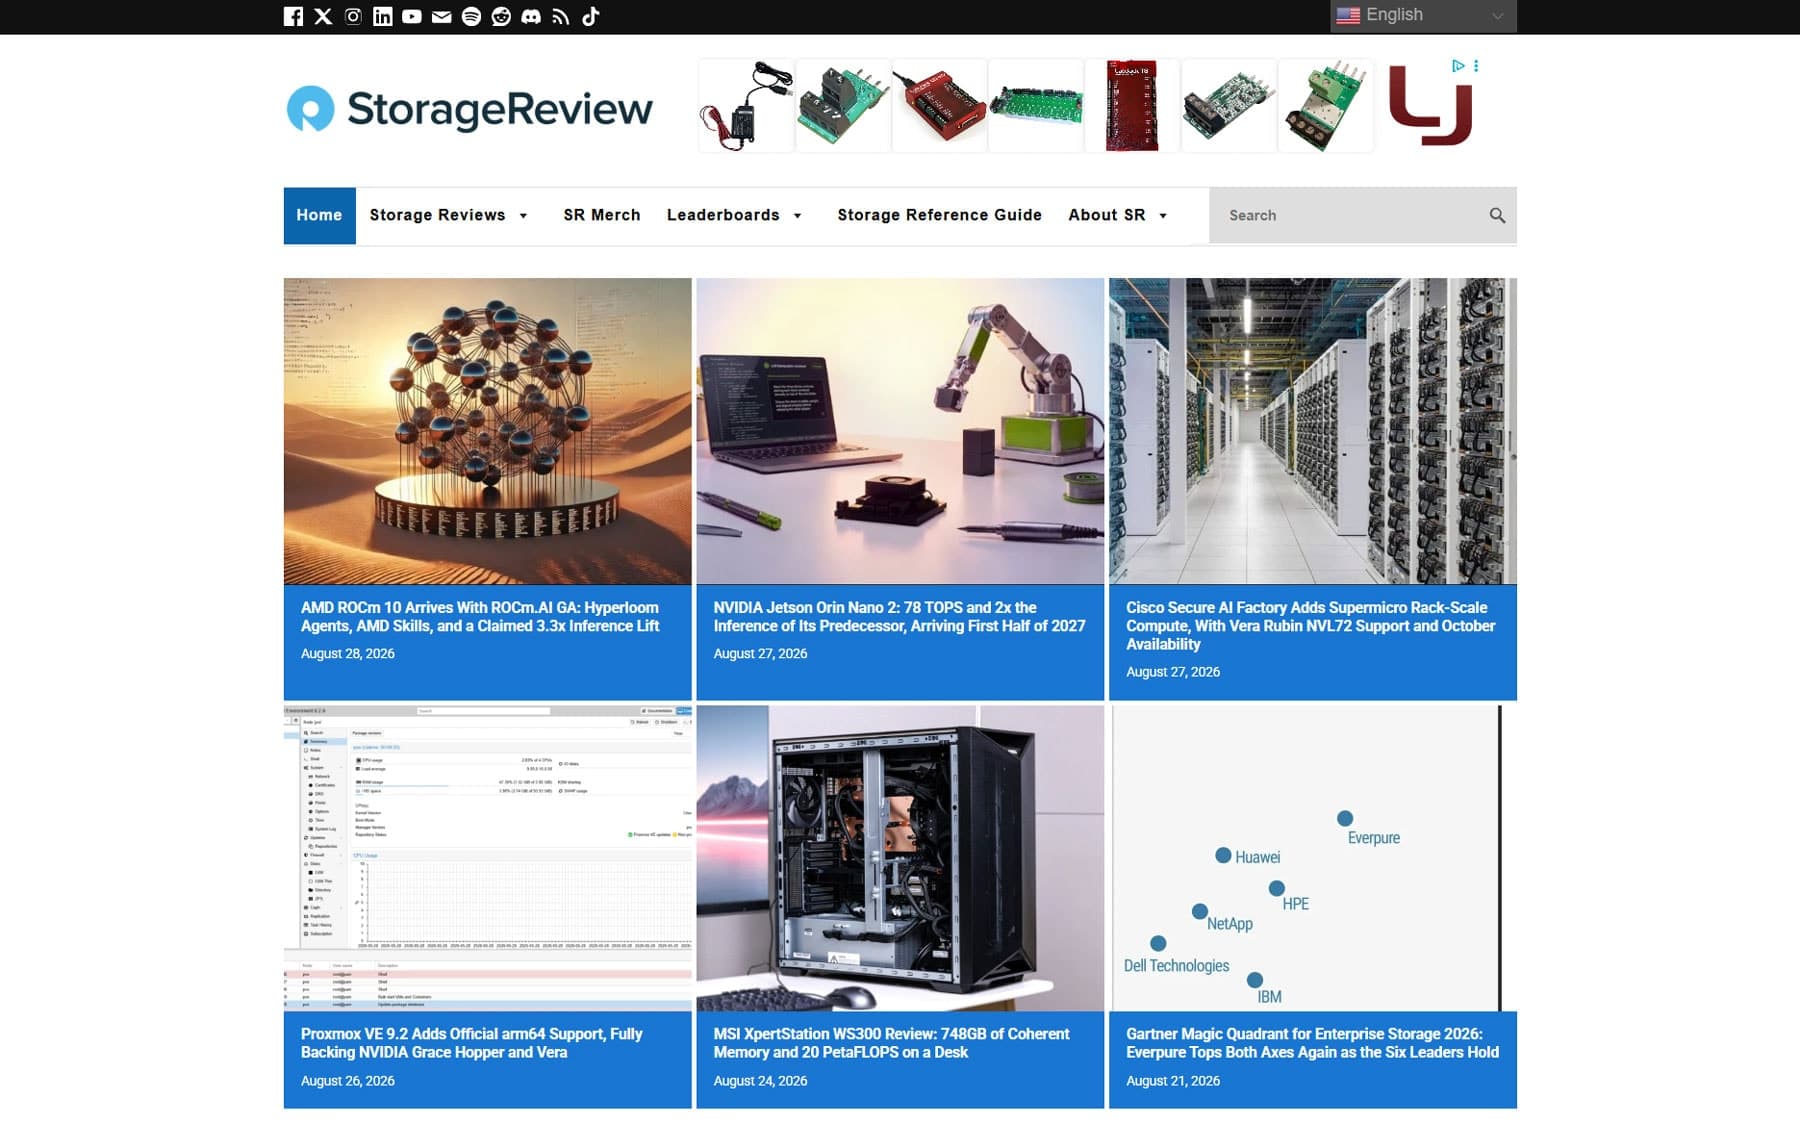
Task: Click the robot arm and laptop thumbnail
Action: pos(900,431)
